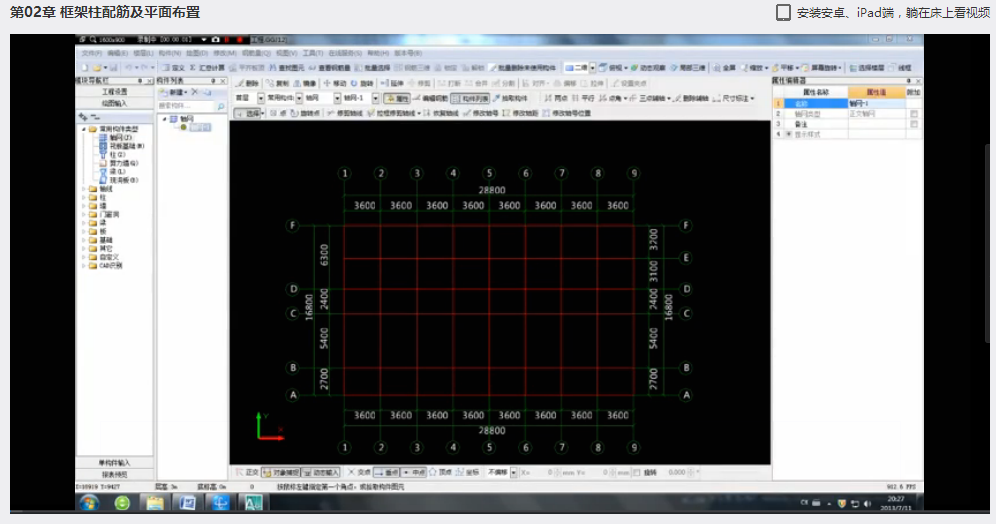This screenshot has width=996, height=524.
Task: Click the 移动 (move) tool
Action: pos(334,83)
